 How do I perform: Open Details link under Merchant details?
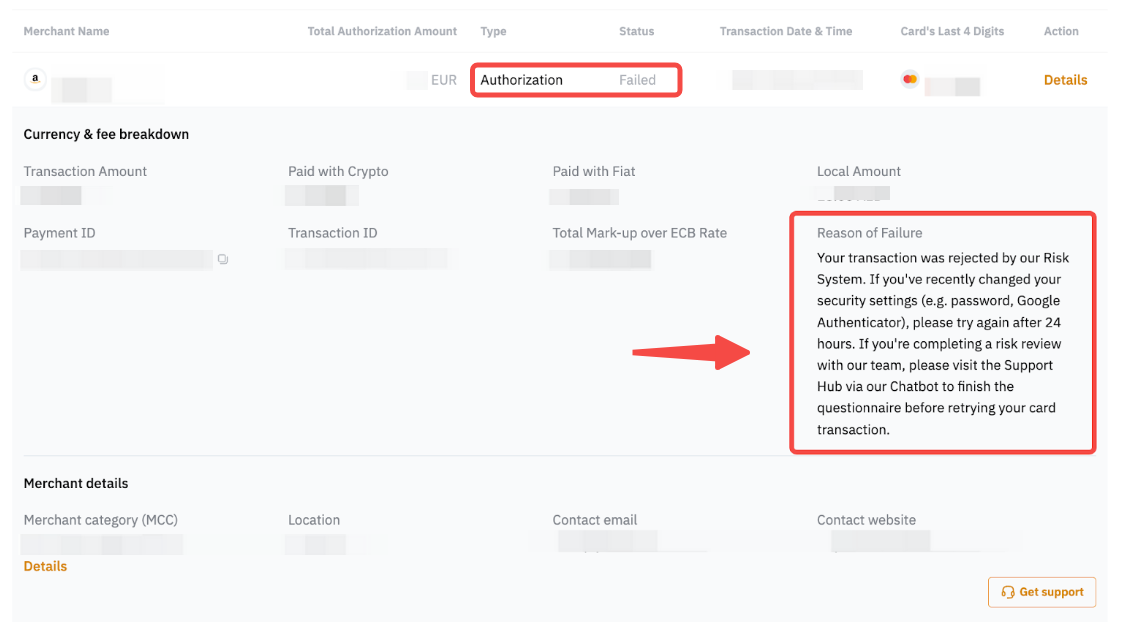tap(45, 566)
